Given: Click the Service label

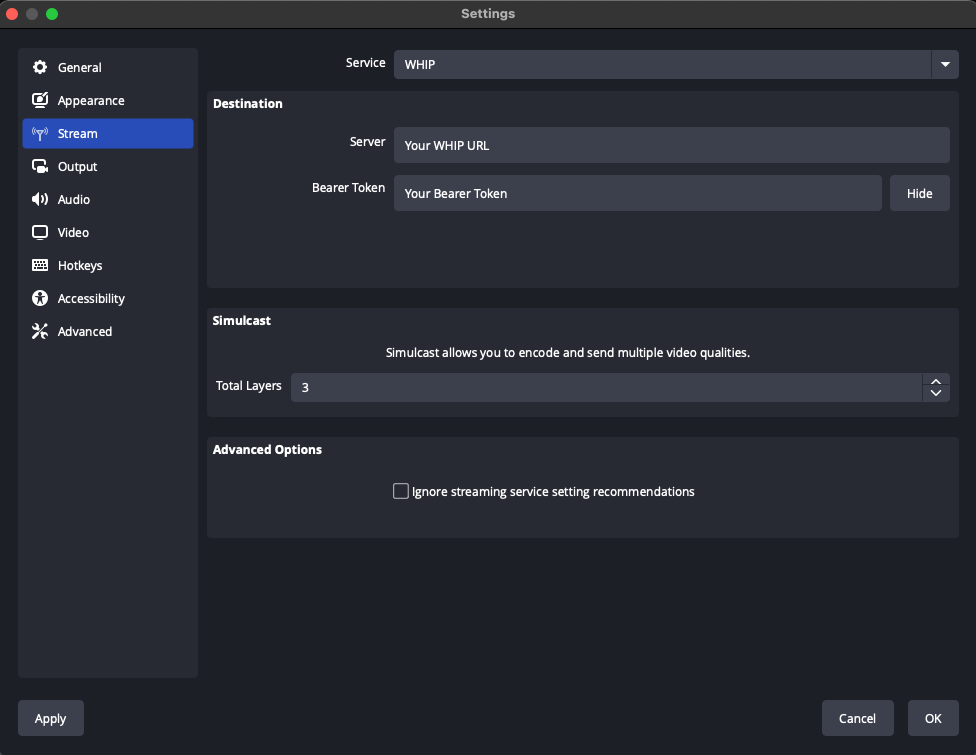Looking at the screenshot, I should coord(365,63).
